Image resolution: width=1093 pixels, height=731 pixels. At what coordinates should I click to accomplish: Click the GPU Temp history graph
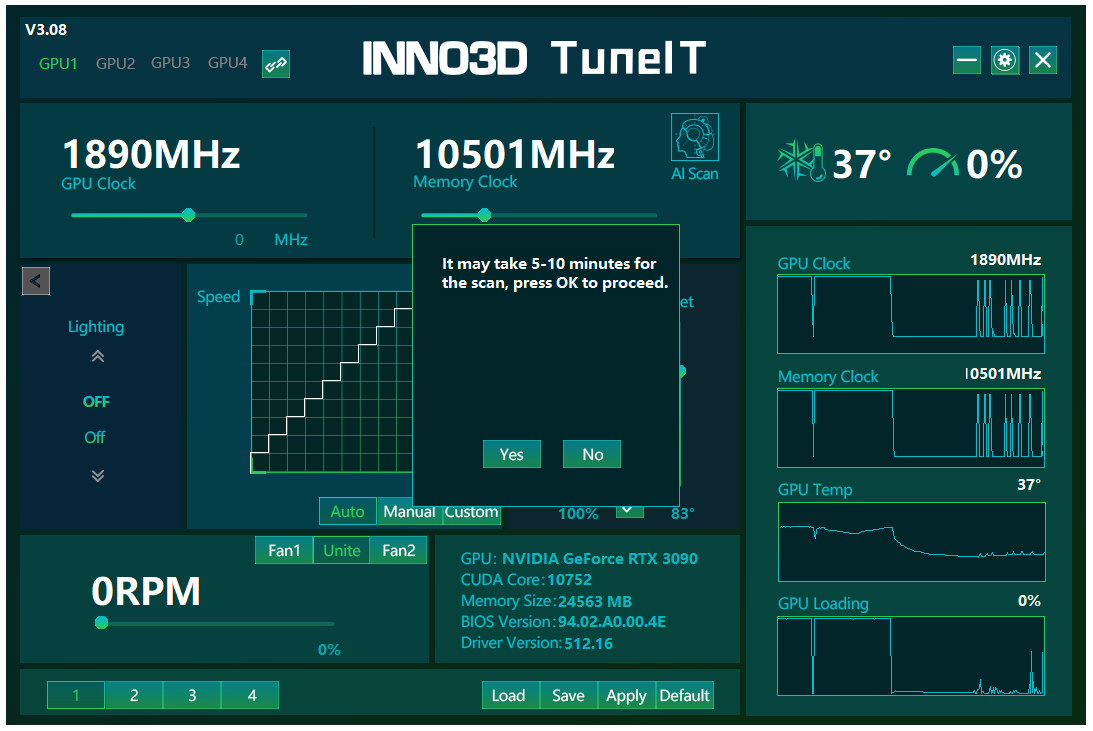[x=911, y=541]
